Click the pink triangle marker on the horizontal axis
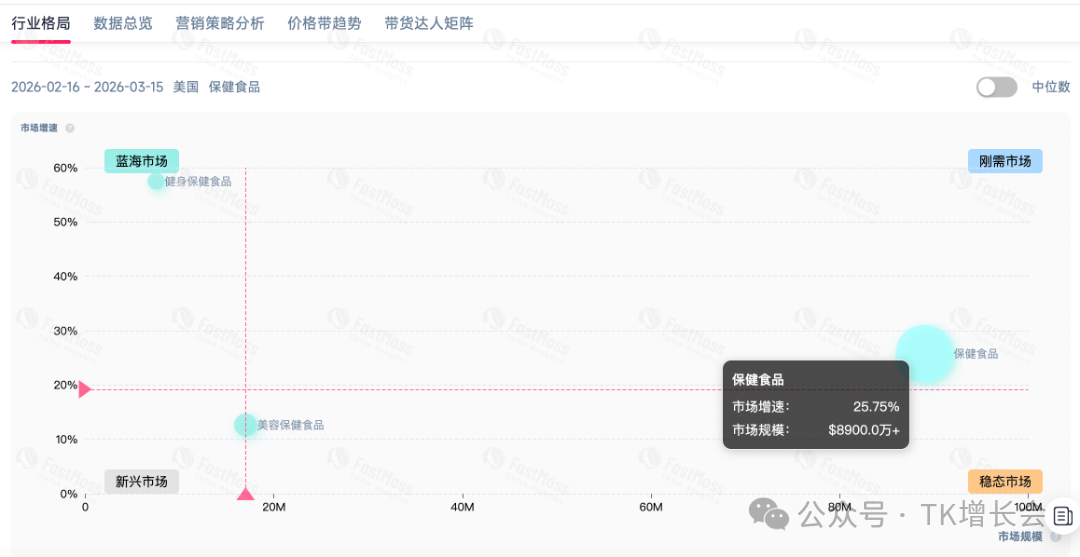This screenshot has width=1080, height=557. click(x=245, y=493)
